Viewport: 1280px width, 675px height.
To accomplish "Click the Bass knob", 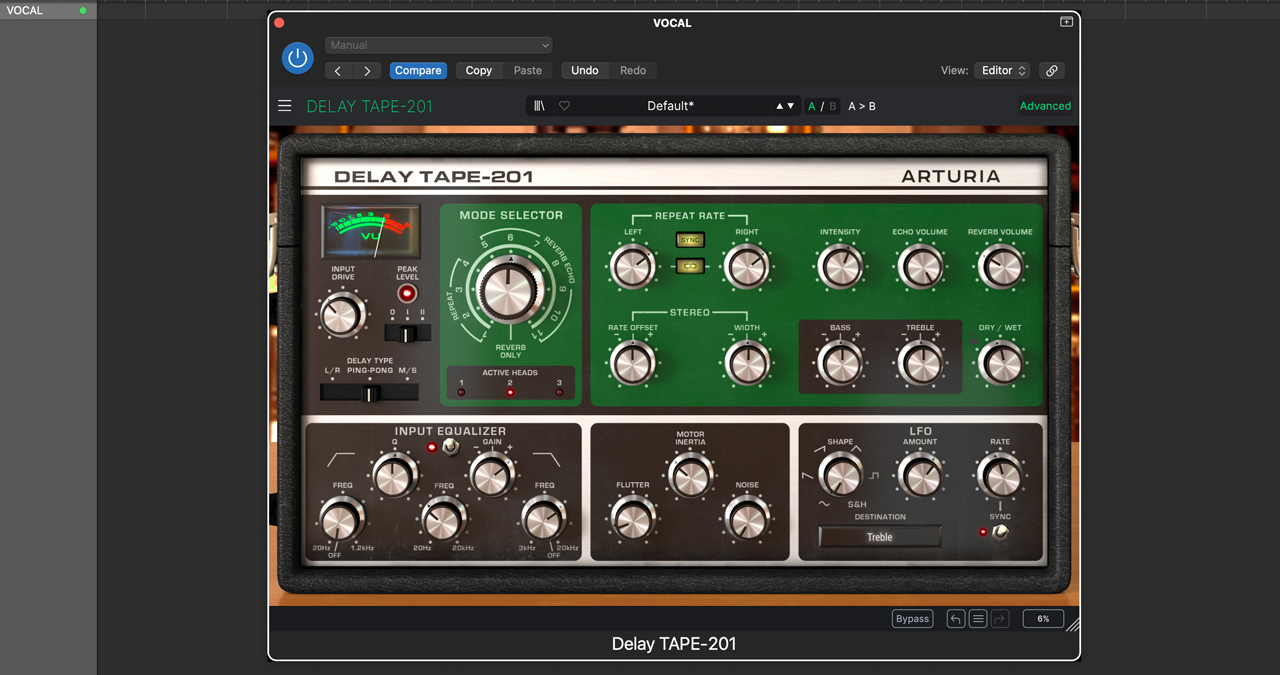I will (x=840, y=363).
